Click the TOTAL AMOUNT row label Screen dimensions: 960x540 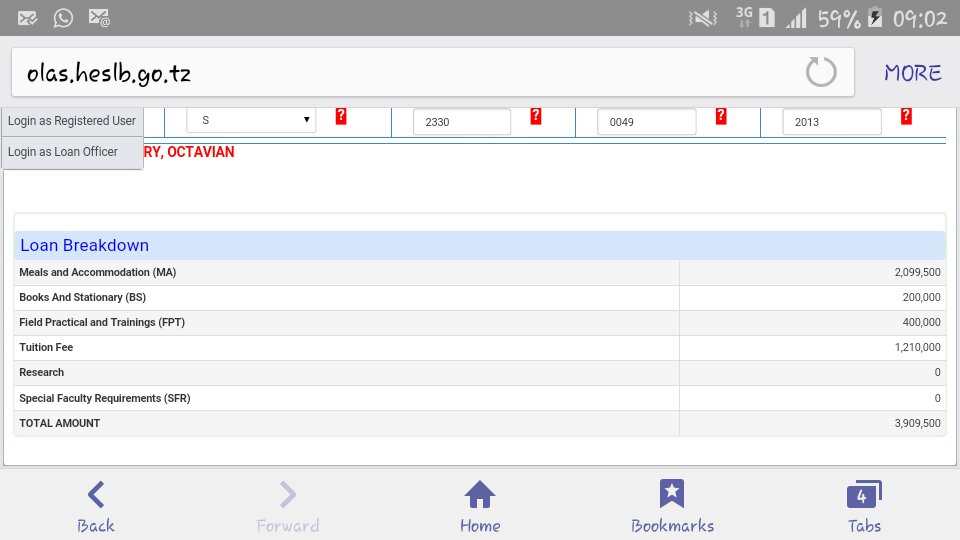pos(59,424)
